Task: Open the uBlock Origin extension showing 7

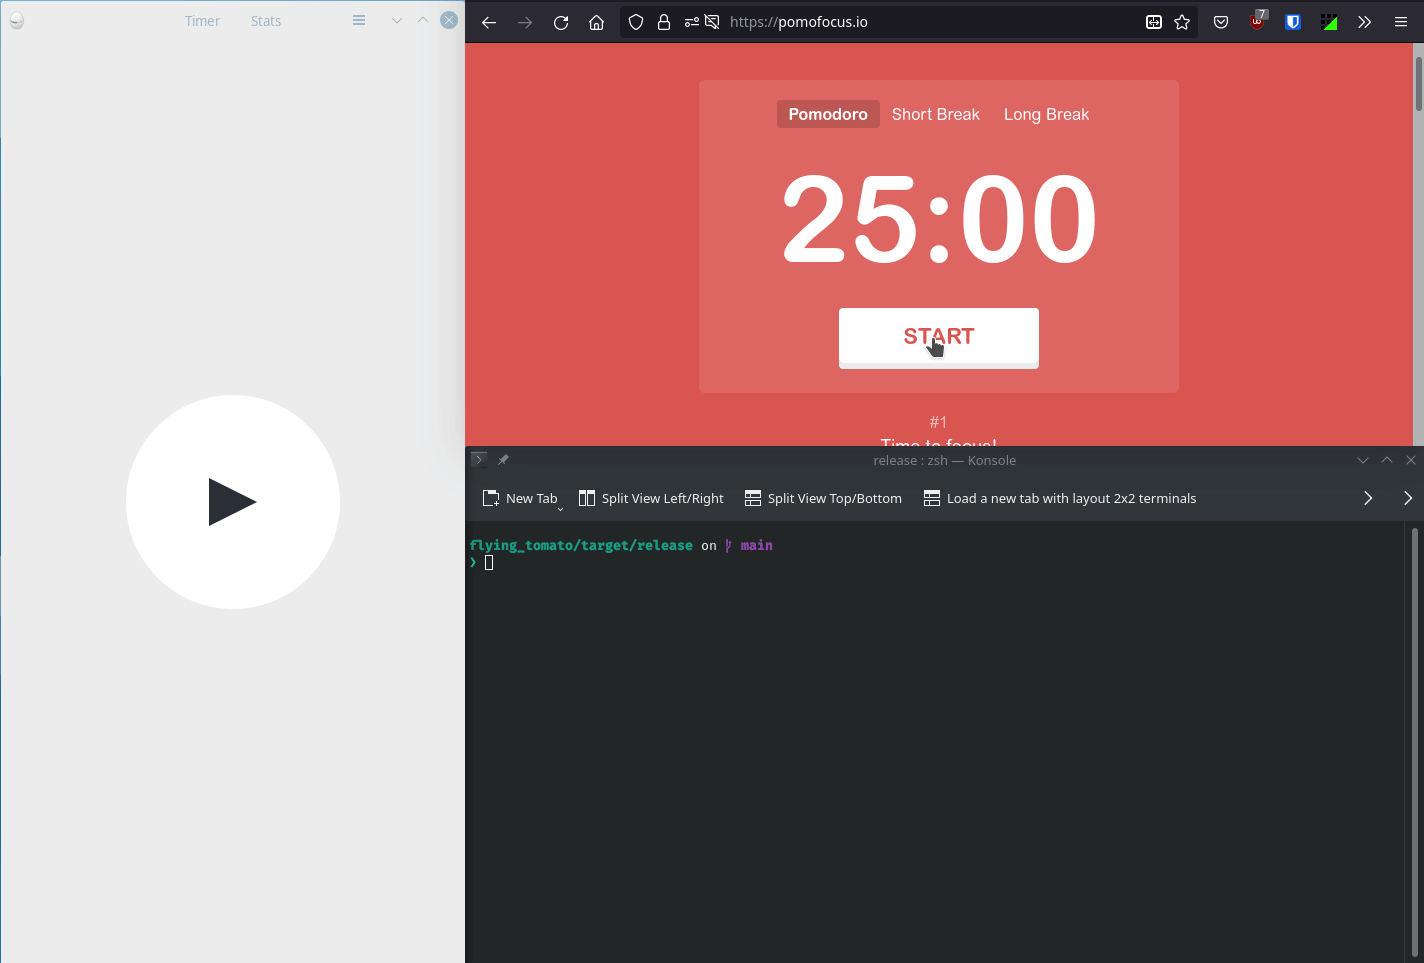Action: 1257,22
